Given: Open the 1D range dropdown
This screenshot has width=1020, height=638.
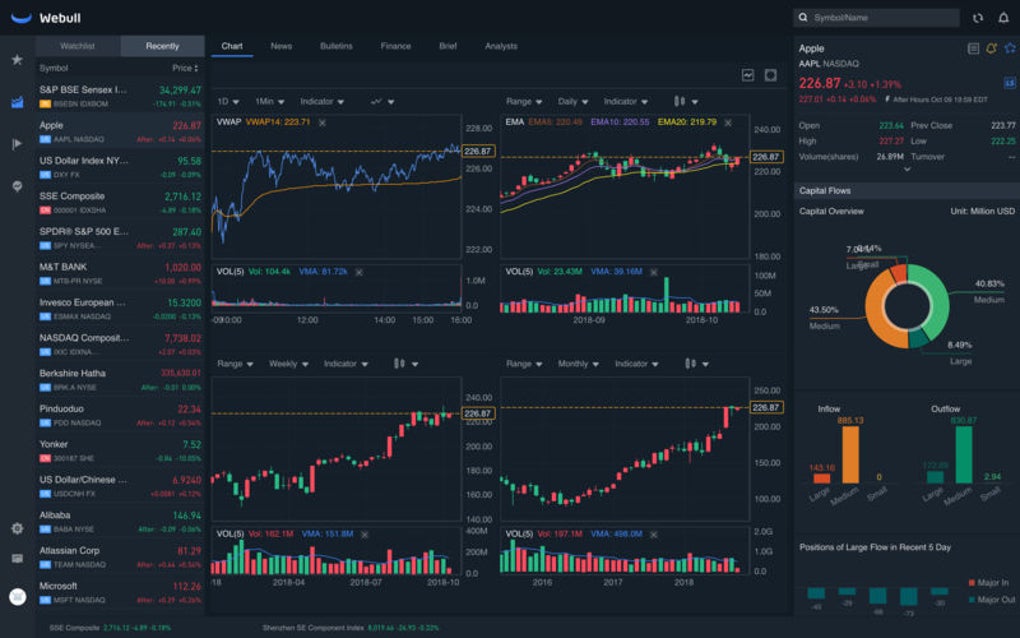Looking at the screenshot, I should point(228,101).
